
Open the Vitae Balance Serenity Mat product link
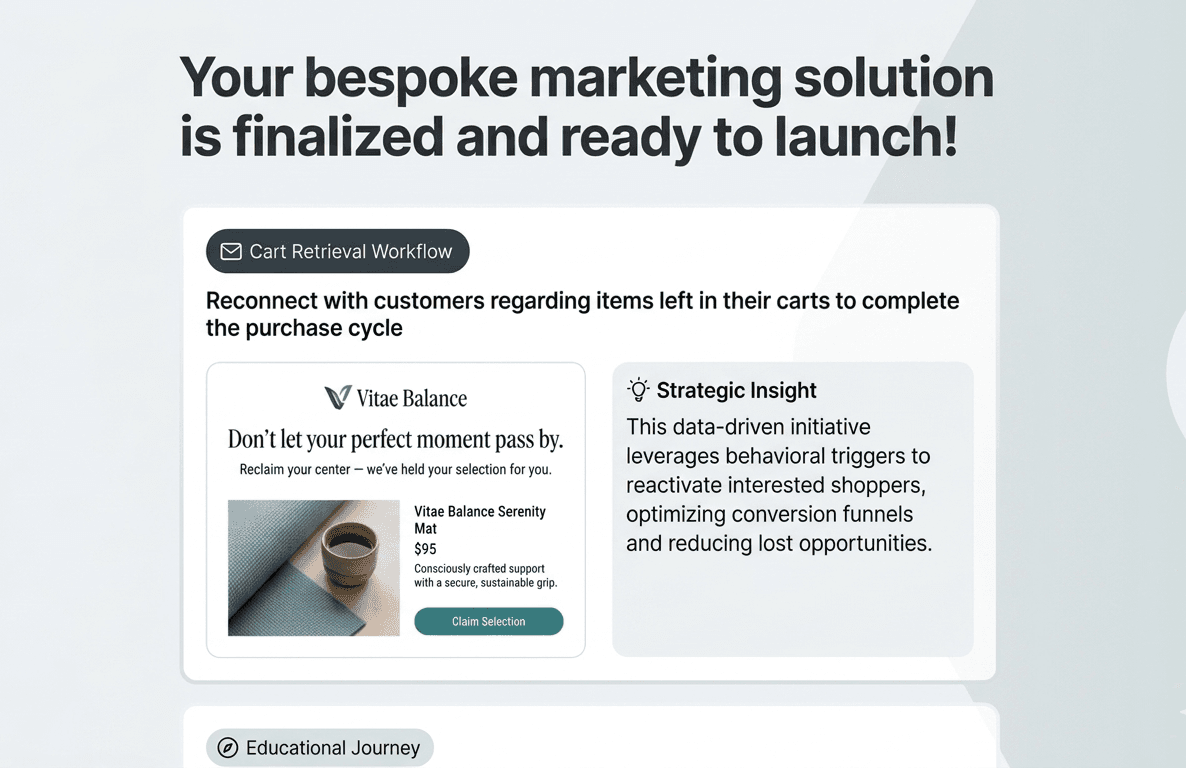tap(480, 520)
